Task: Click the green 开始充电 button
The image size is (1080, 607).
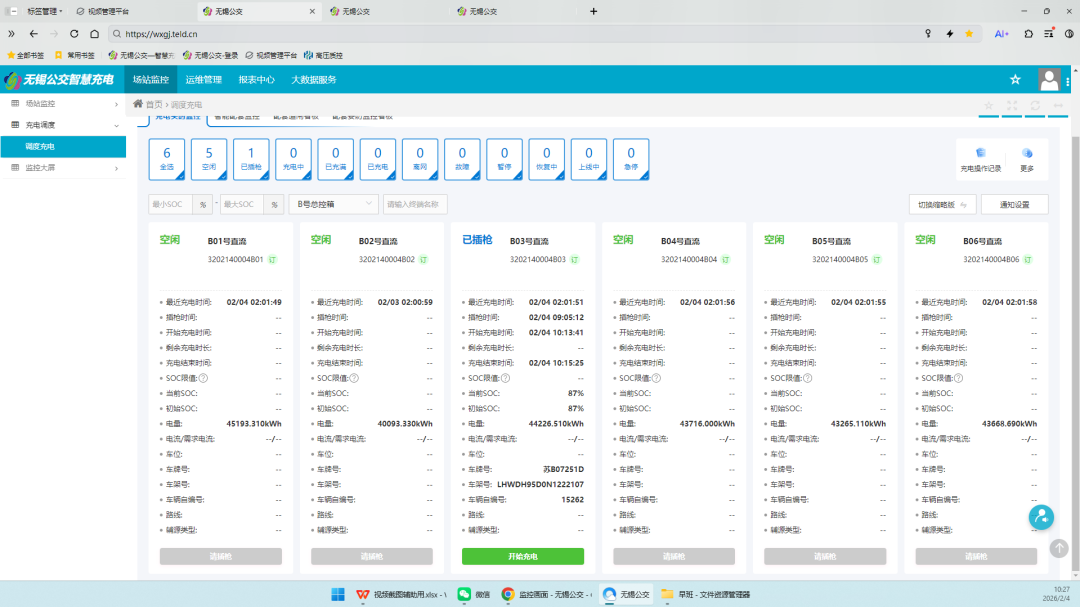Action: coord(523,556)
